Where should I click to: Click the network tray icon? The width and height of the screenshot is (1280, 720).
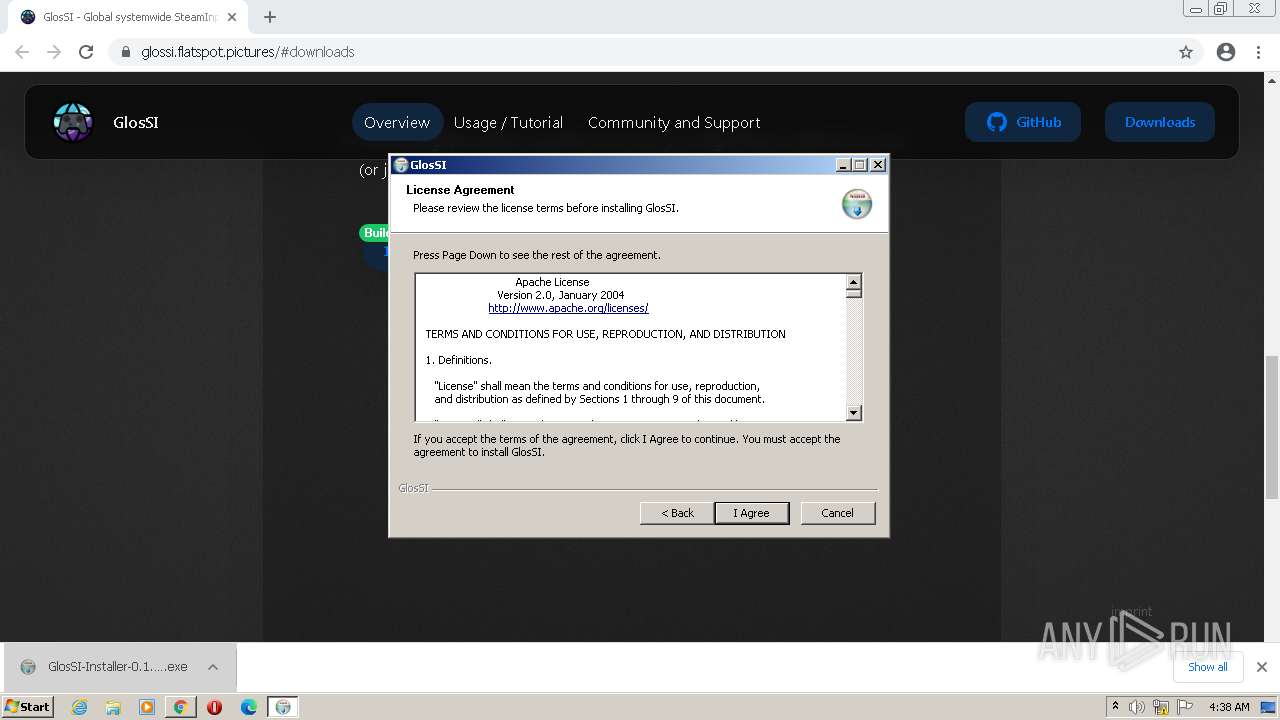[1161, 707]
